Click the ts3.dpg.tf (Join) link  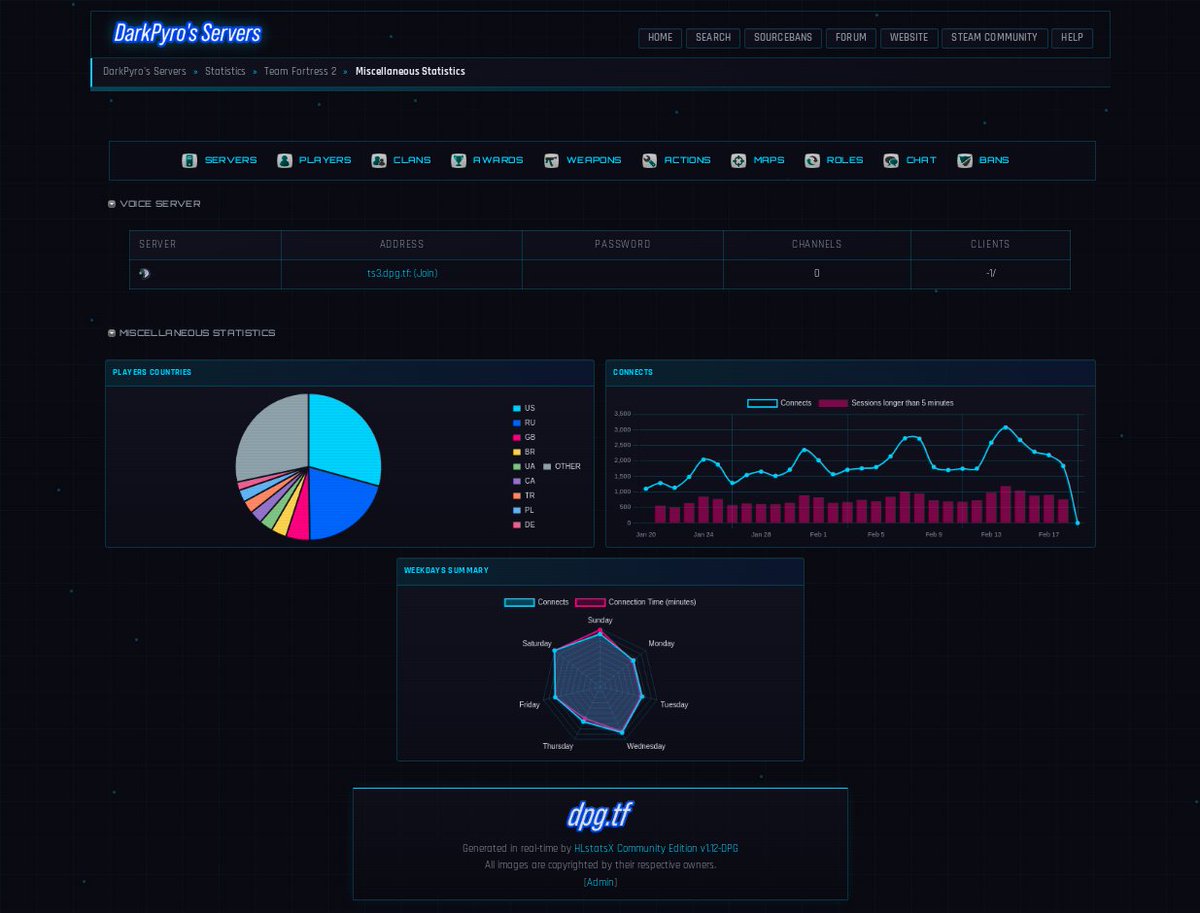(402, 273)
